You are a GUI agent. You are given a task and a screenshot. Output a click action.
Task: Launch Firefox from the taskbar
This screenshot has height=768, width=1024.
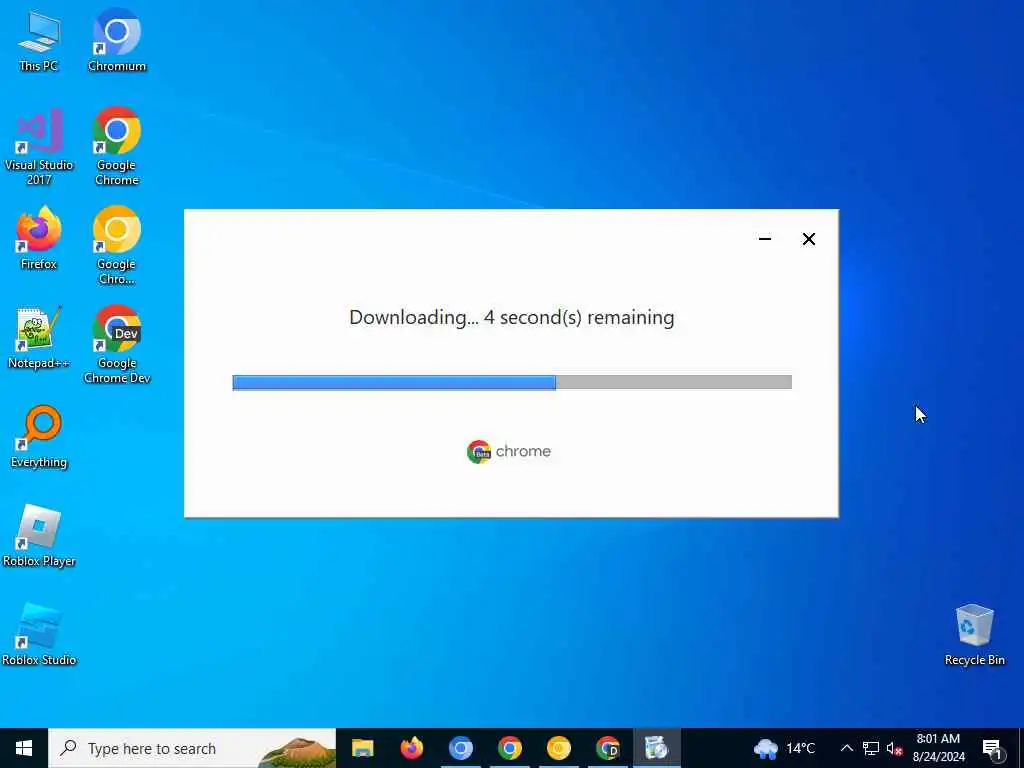coord(411,748)
